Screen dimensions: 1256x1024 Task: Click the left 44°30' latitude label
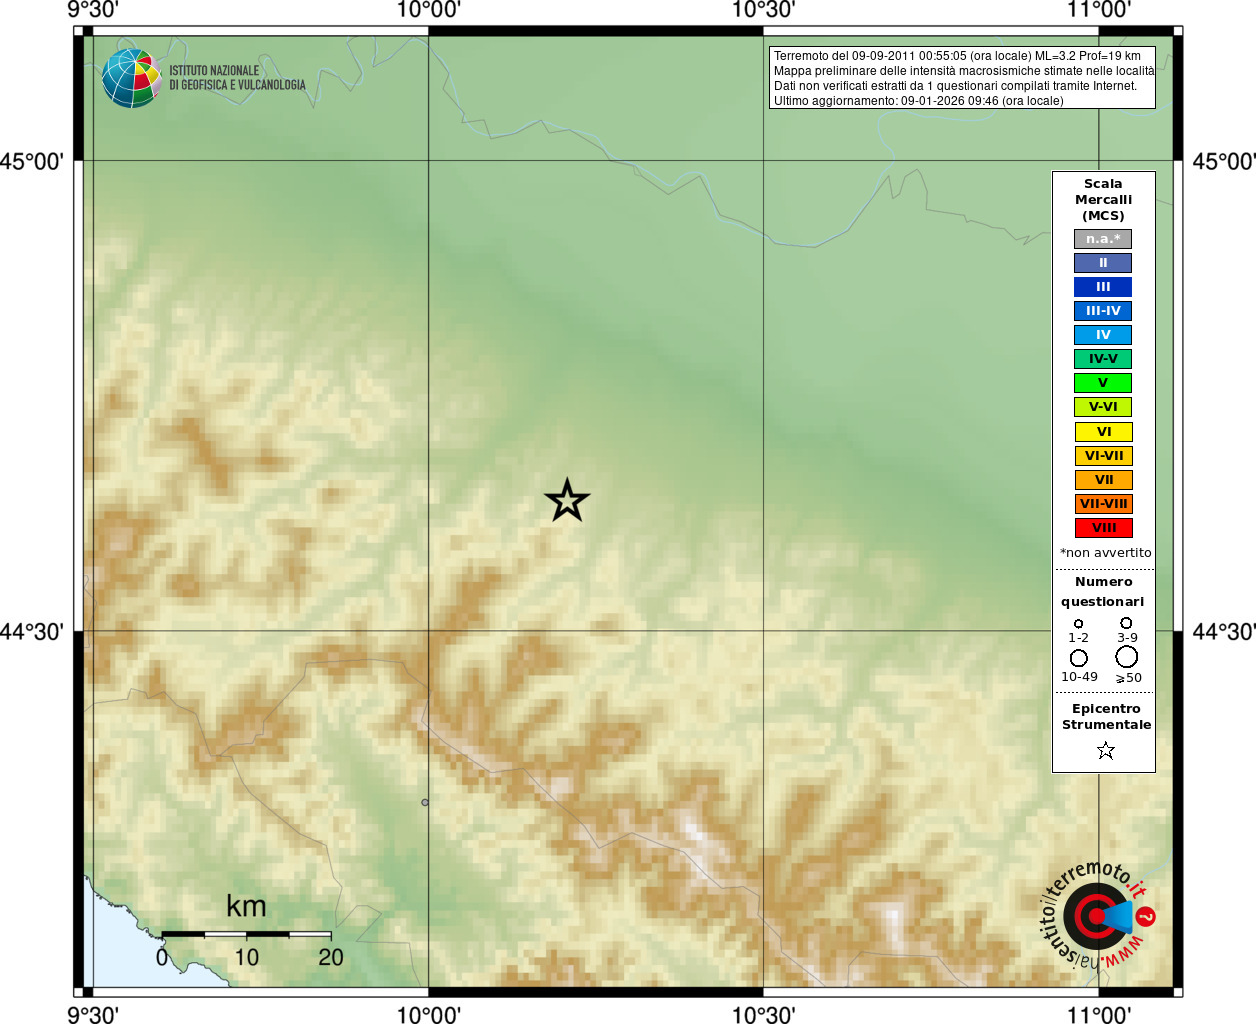click(32, 631)
